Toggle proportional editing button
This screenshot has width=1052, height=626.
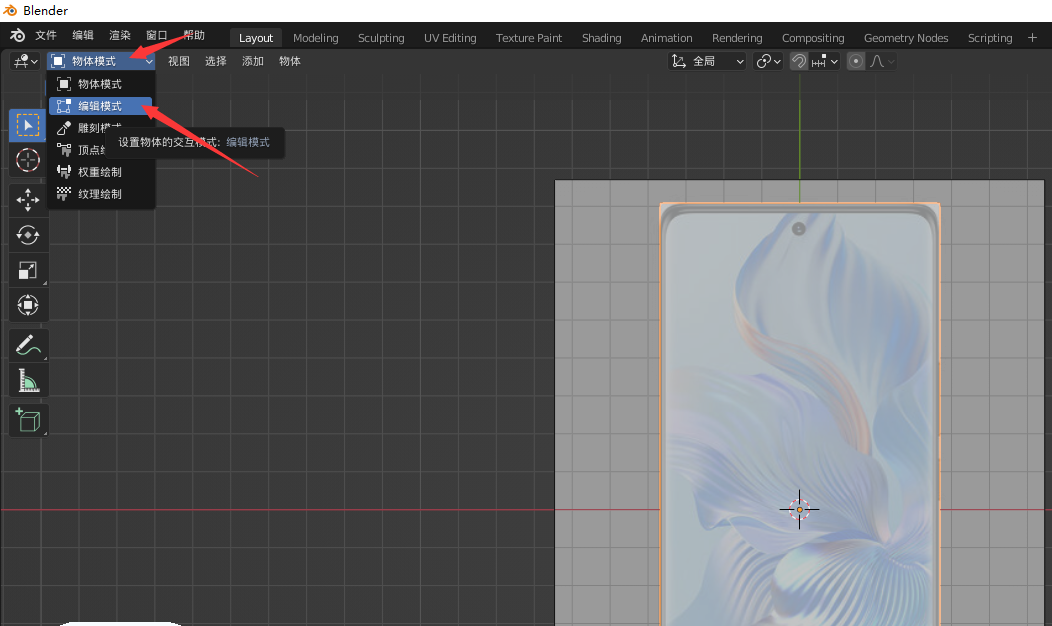click(x=856, y=62)
